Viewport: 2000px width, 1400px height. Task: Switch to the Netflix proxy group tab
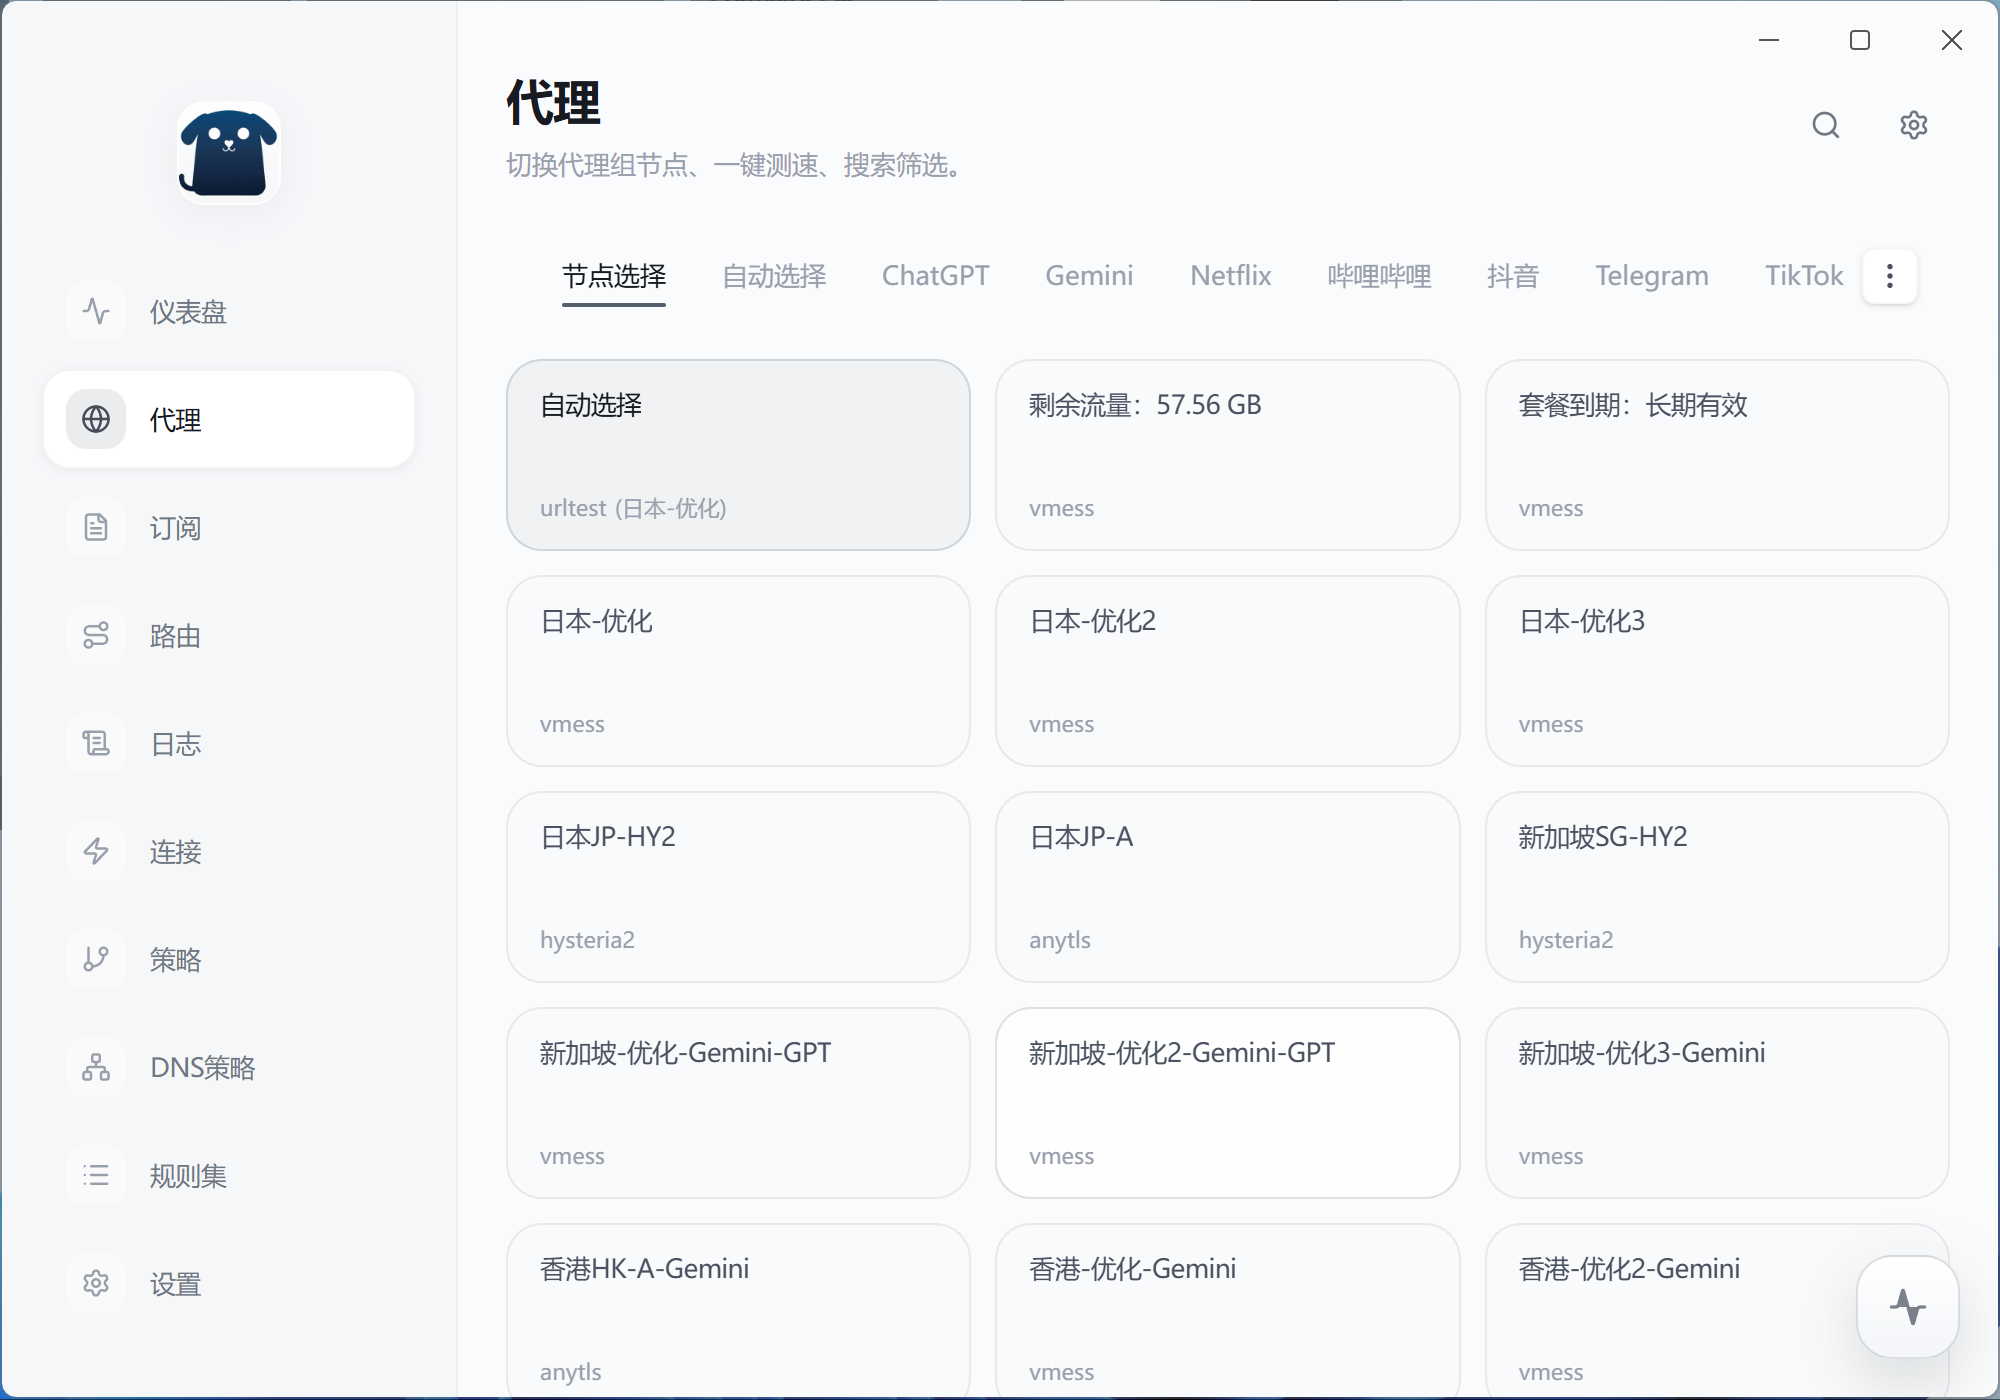point(1230,276)
